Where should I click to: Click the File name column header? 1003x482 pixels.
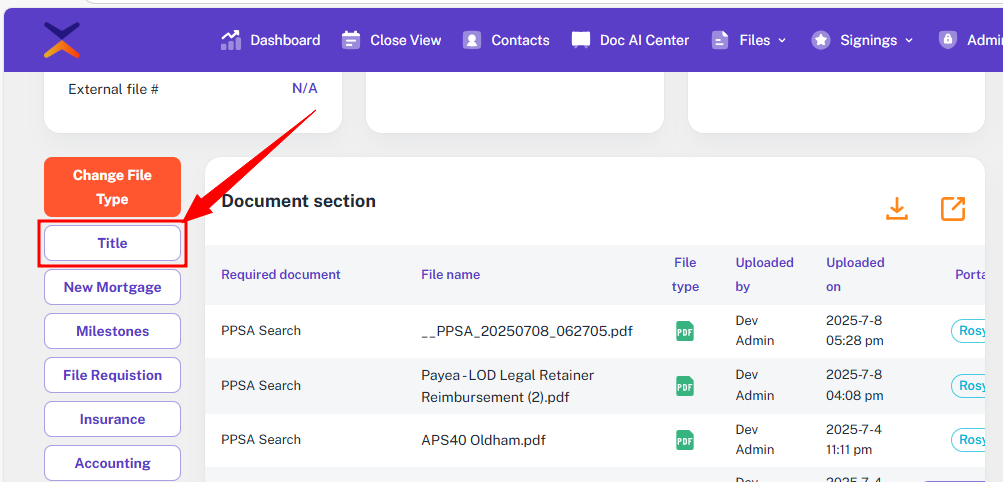450,274
